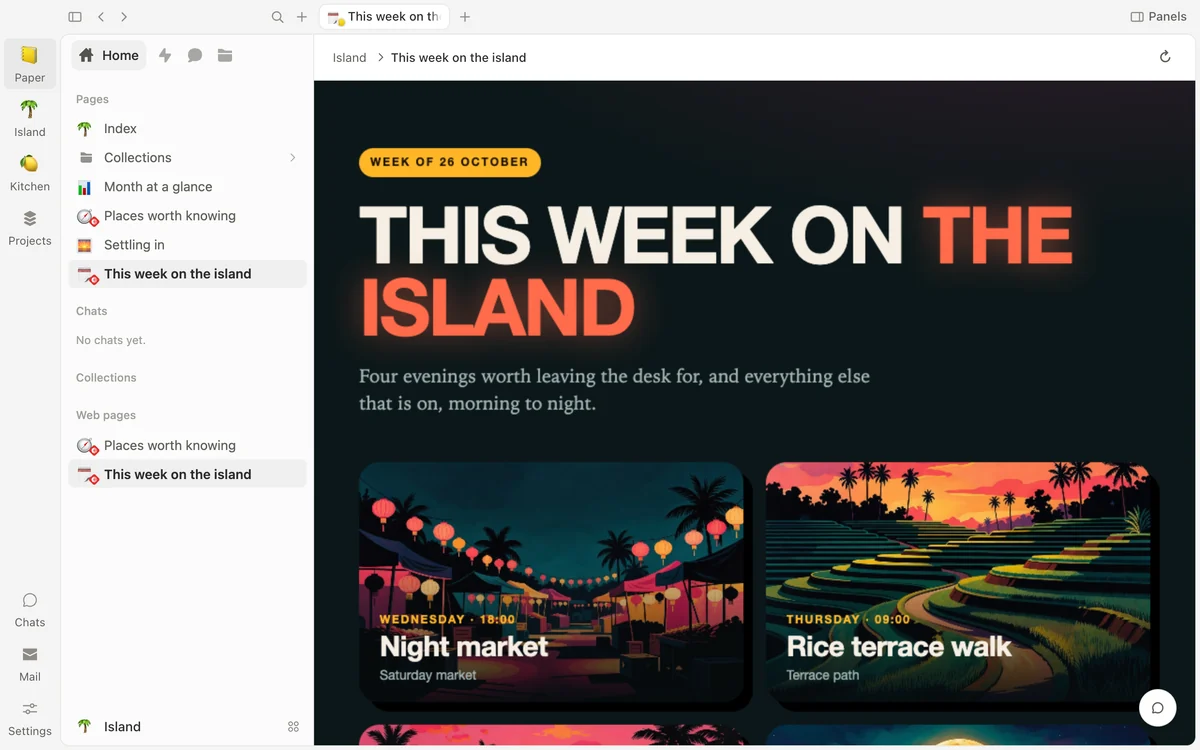The width and height of the screenshot is (1200, 750).
Task: Click the 'Terrace path' subtitle
Action: pyautogui.click(x=823, y=676)
